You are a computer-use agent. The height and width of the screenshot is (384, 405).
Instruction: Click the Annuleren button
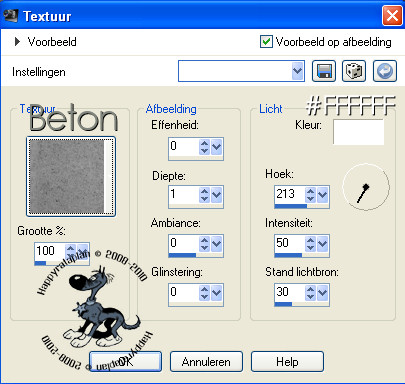pos(206,362)
